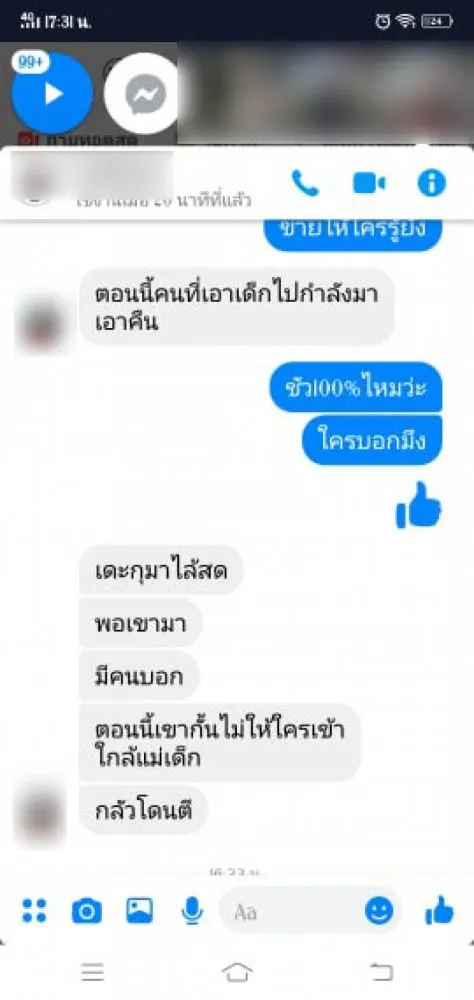Tap the Android back navigation button
This screenshot has height=1000, width=474.
pos(381,972)
